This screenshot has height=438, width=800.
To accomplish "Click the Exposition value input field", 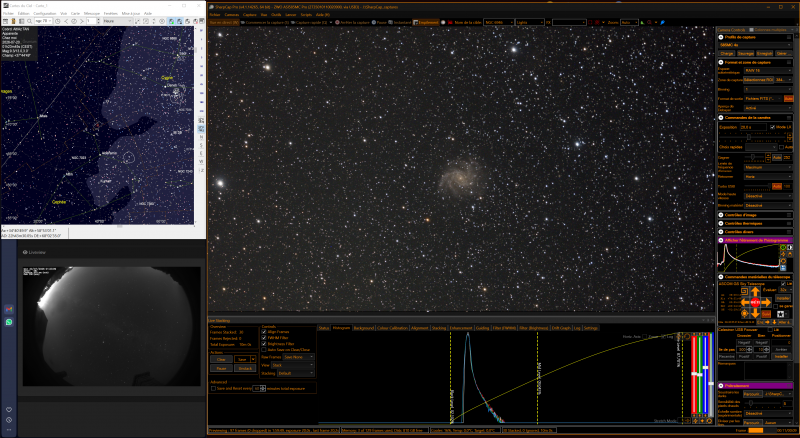I will pyautogui.click(x=753, y=127).
